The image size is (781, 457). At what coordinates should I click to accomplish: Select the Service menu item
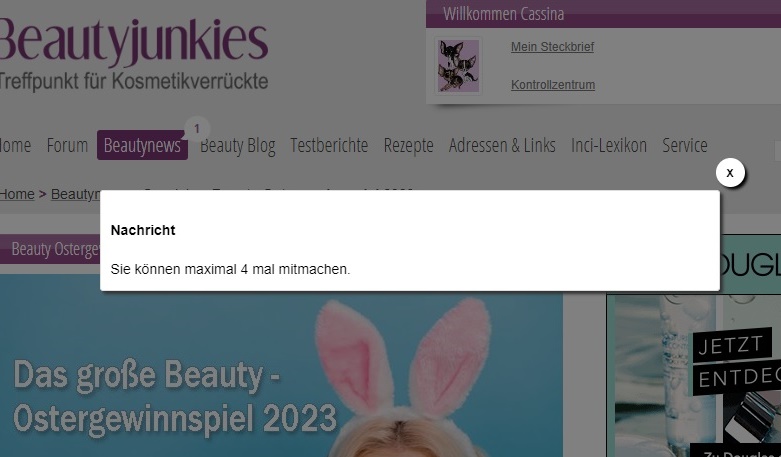pyautogui.click(x=685, y=145)
